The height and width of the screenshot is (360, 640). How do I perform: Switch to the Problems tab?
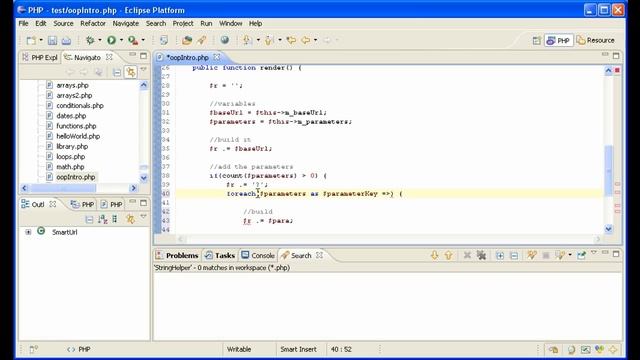click(x=177, y=256)
